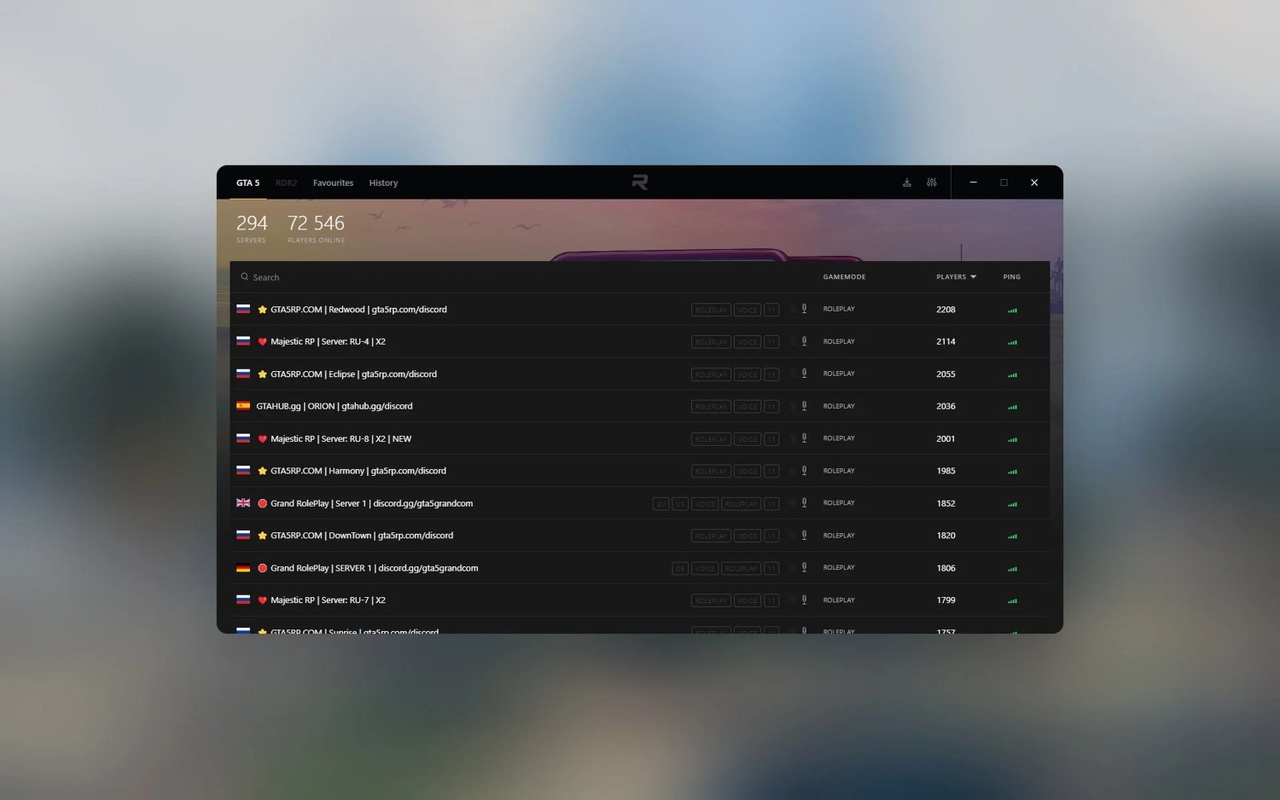Screen dimensions: 1280x800
Task: Click player count 2208
Action: click(946, 309)
